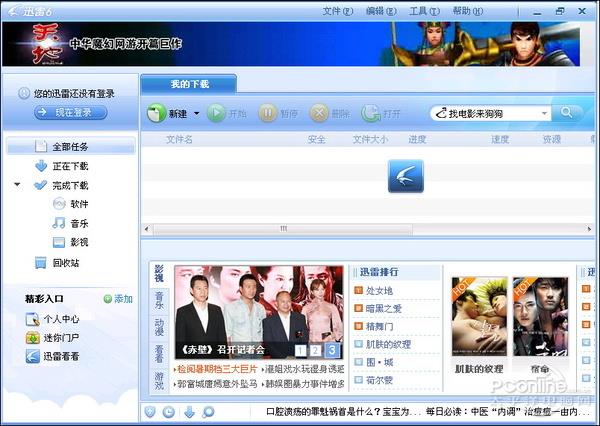Open 迷你门户 entry
600x426 pixels.
(x=61, y=338)
